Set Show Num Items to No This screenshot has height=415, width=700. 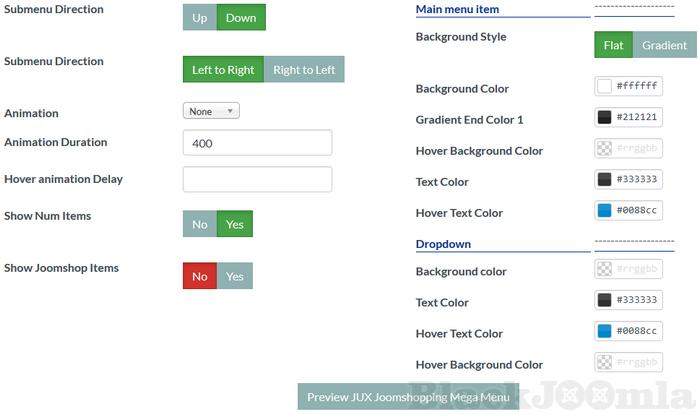pyautogui.click(x=200, y=225)
